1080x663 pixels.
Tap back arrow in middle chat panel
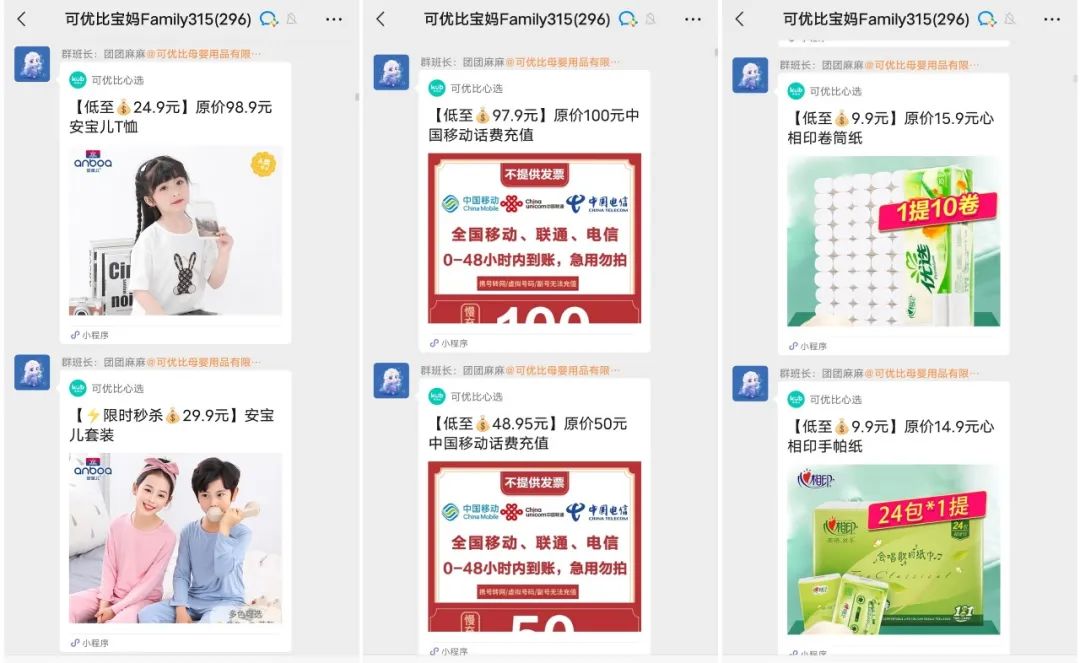coord(381,19)
